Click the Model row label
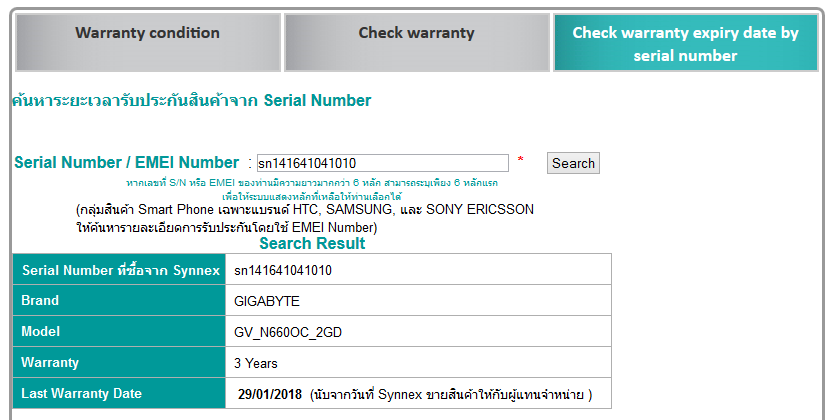The height and width of the screenshot is (420, 834). [x=41, y=331]
